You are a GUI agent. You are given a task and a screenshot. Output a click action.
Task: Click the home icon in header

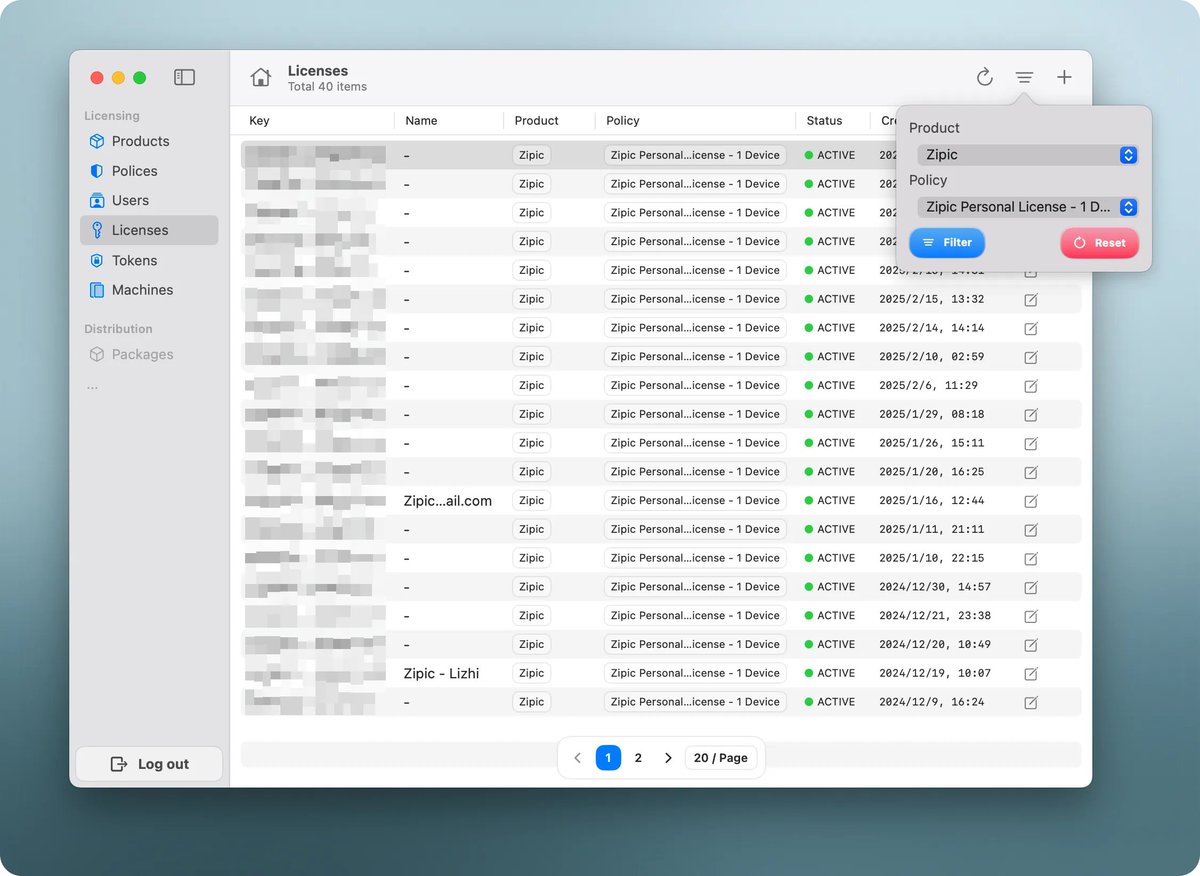pyautogui.click(x=261, y=78)
